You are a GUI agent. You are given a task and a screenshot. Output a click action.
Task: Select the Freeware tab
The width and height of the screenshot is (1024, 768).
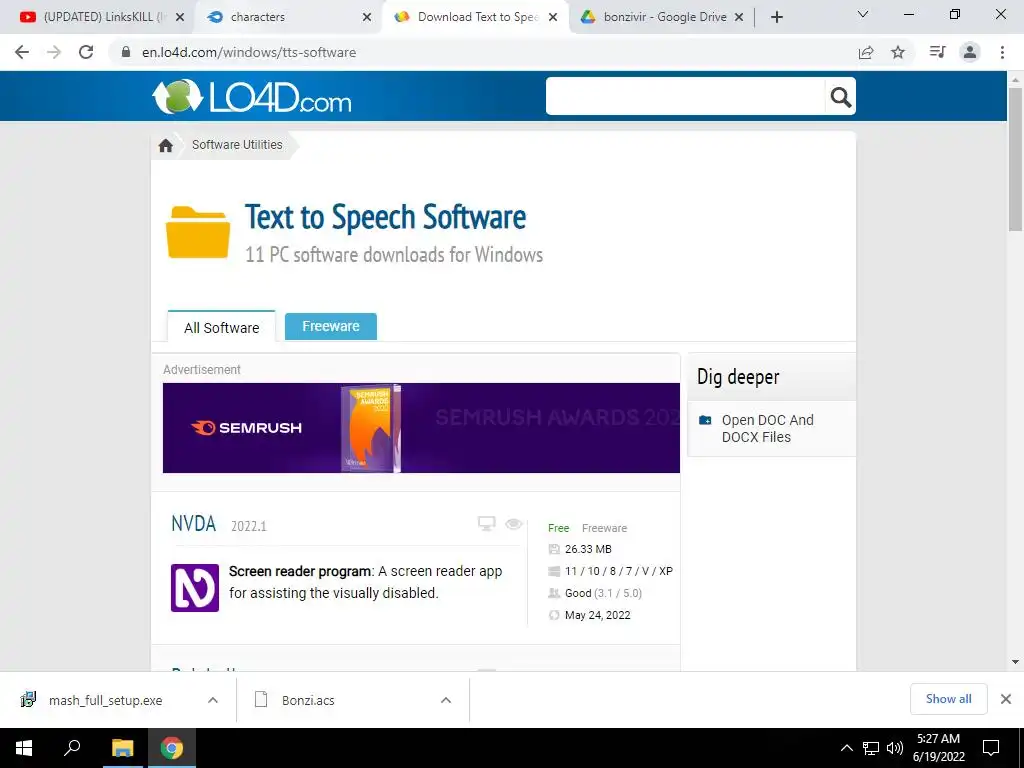(330, 327)
